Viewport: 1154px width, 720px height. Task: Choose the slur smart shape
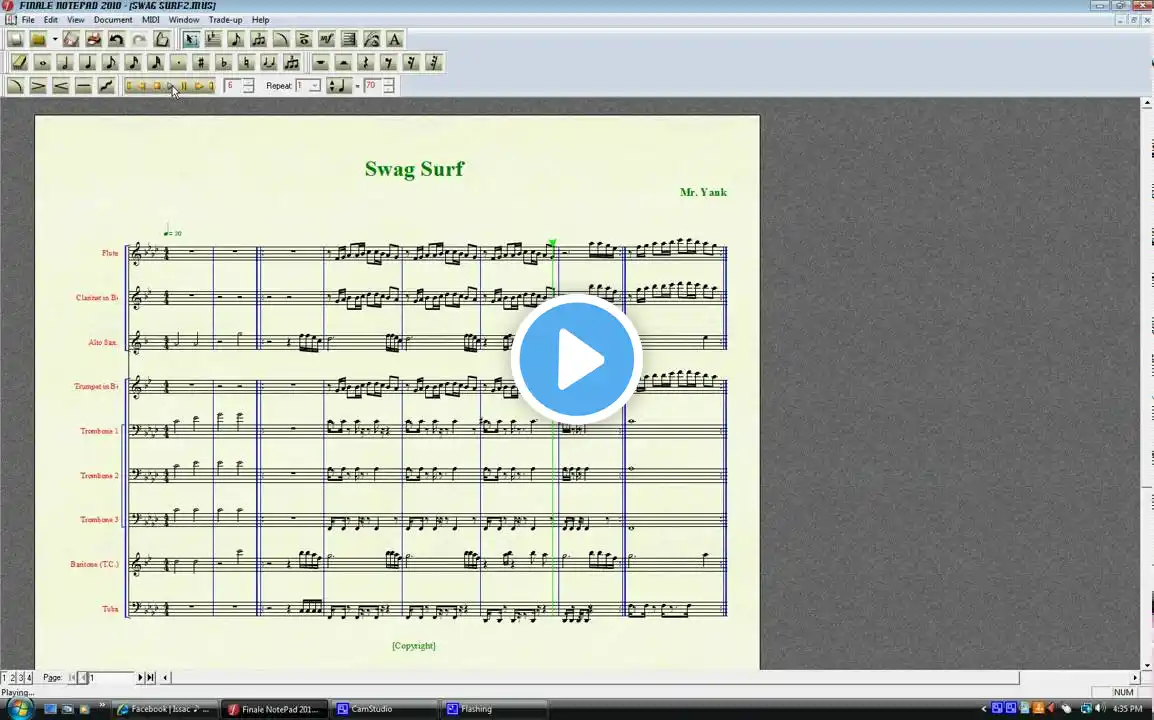click(x=15, y=86)
